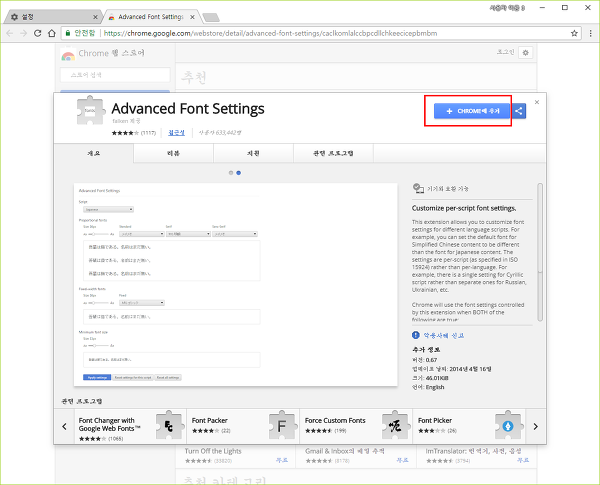
Task: Open the related programs tab
Action: pos(333,153)
